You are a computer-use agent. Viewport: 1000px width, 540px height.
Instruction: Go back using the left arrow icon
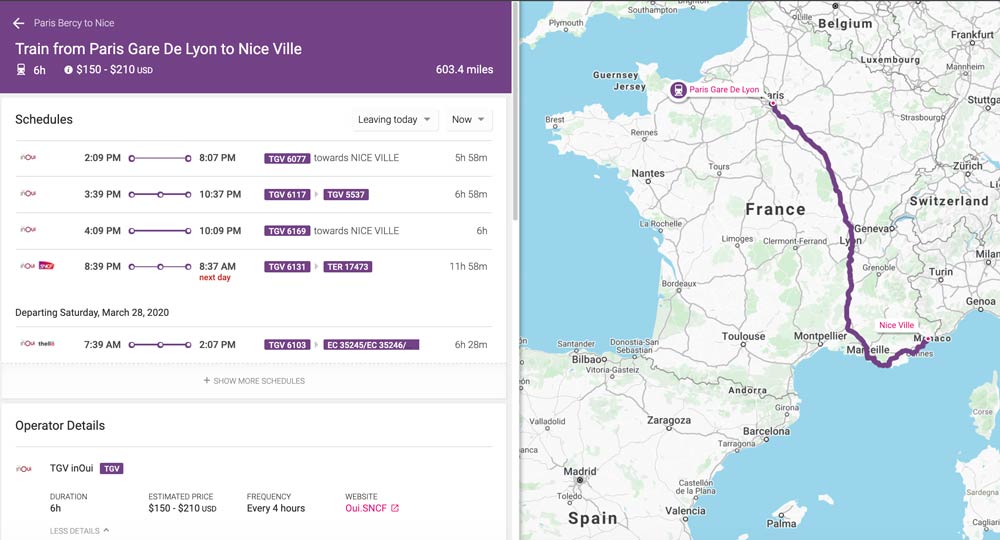pos(18,23)
